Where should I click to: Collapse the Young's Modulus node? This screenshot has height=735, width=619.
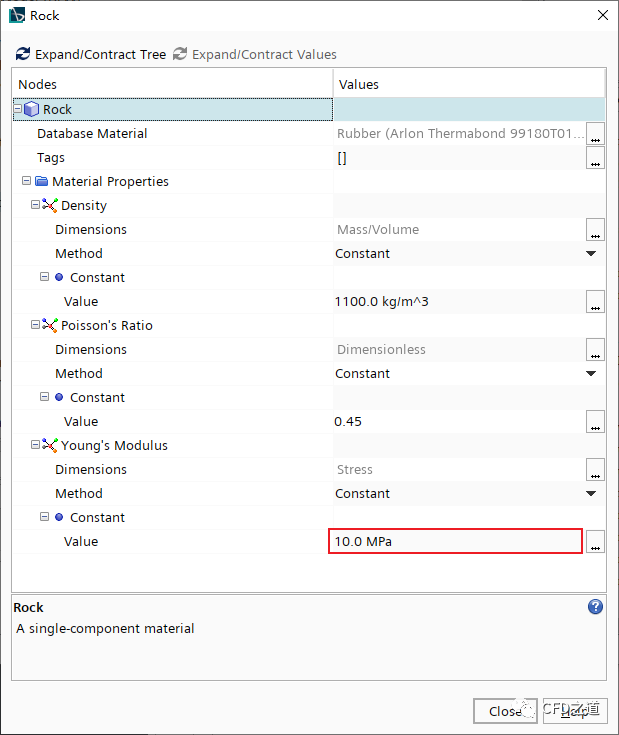coord(35,445)
